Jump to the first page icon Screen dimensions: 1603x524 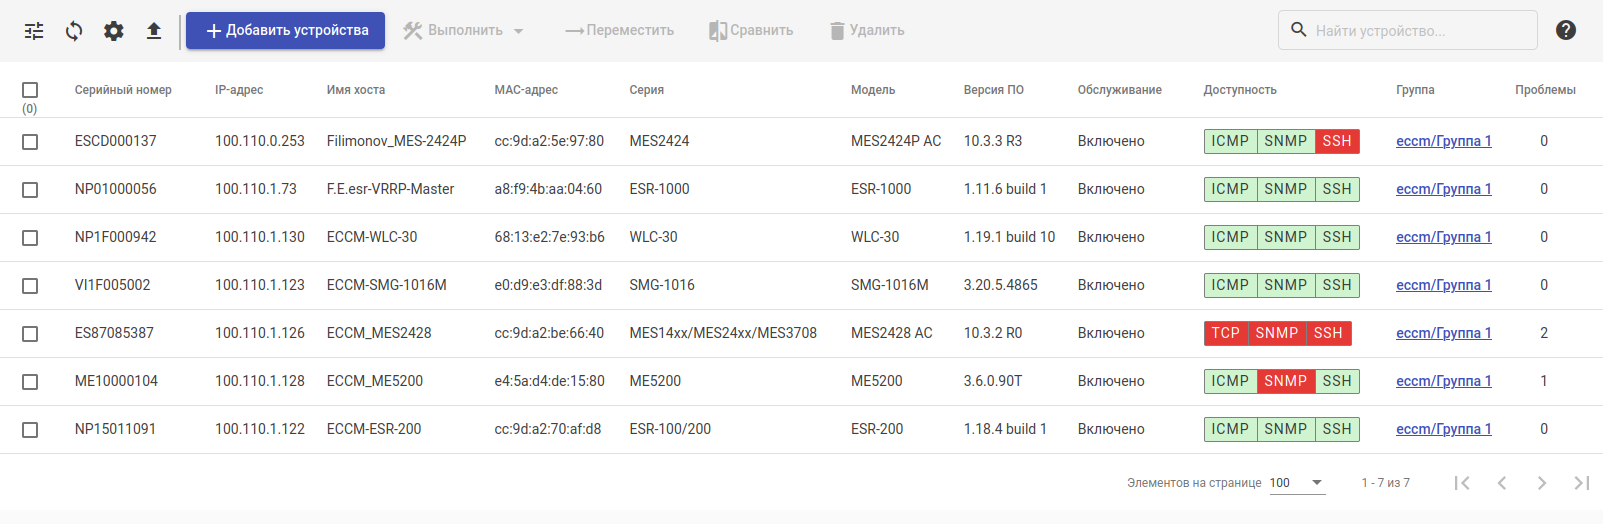pyautogui.click(x=1462, y=483)
